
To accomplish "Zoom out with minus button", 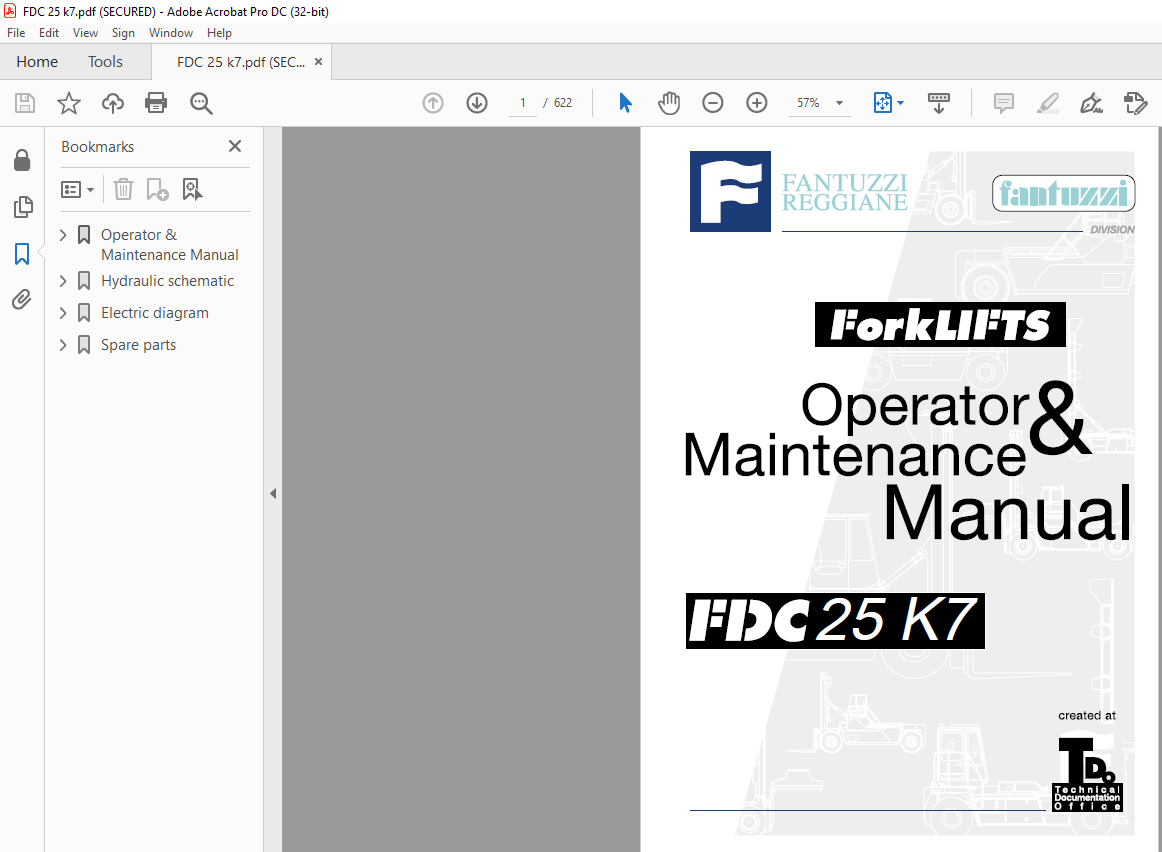I will (712, 103).
